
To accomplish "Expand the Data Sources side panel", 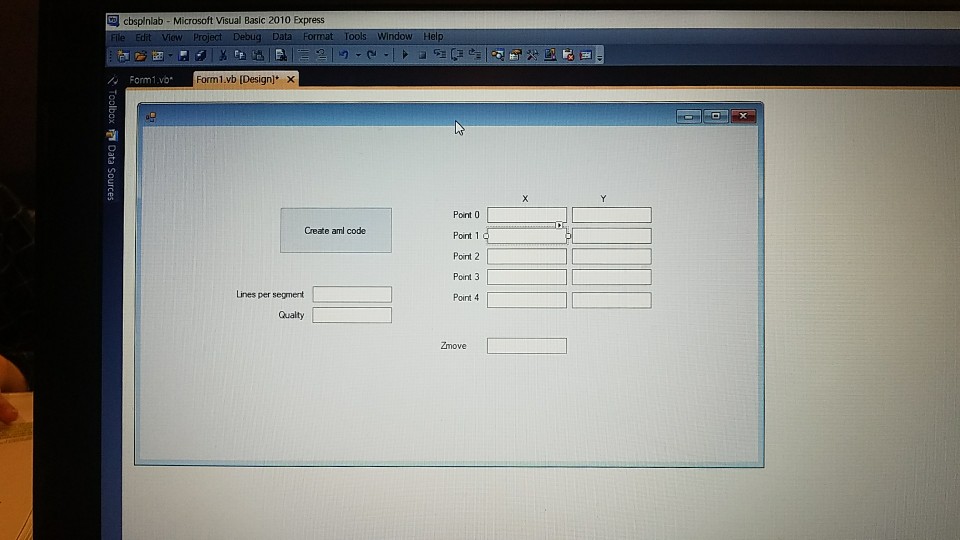I will point(111,167).
